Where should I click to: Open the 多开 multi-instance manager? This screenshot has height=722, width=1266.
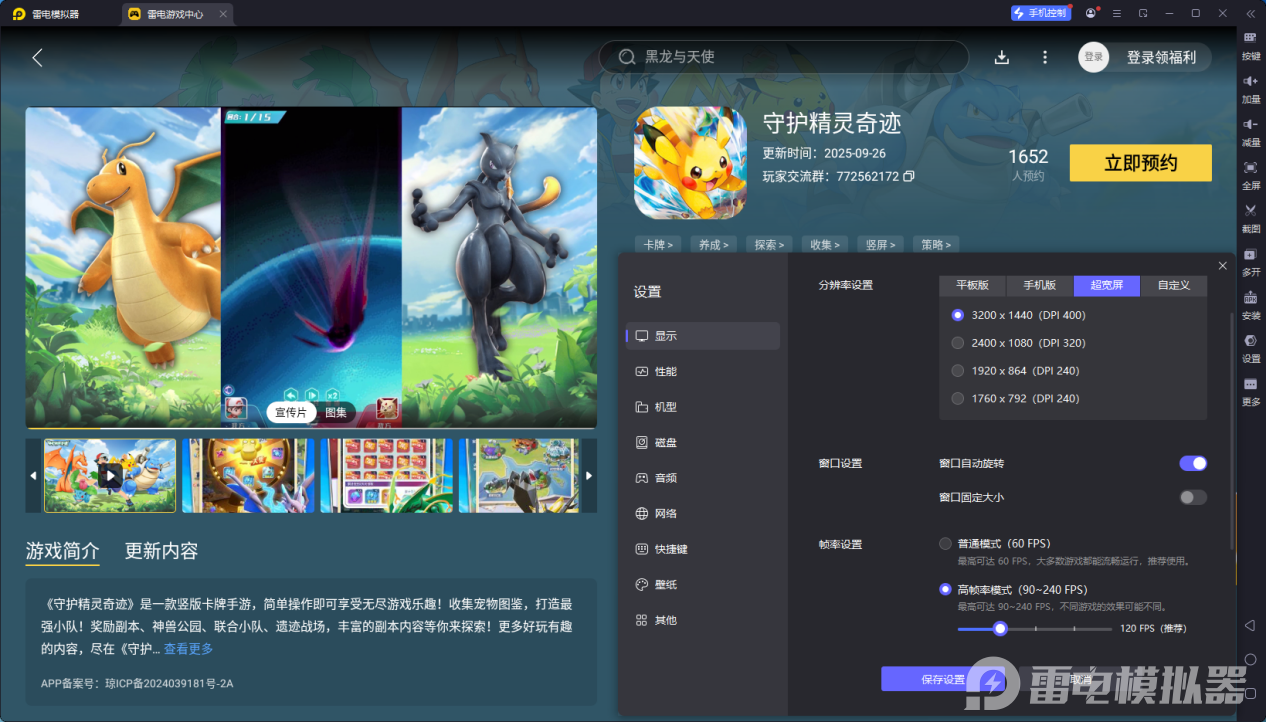pos(1250,260)
